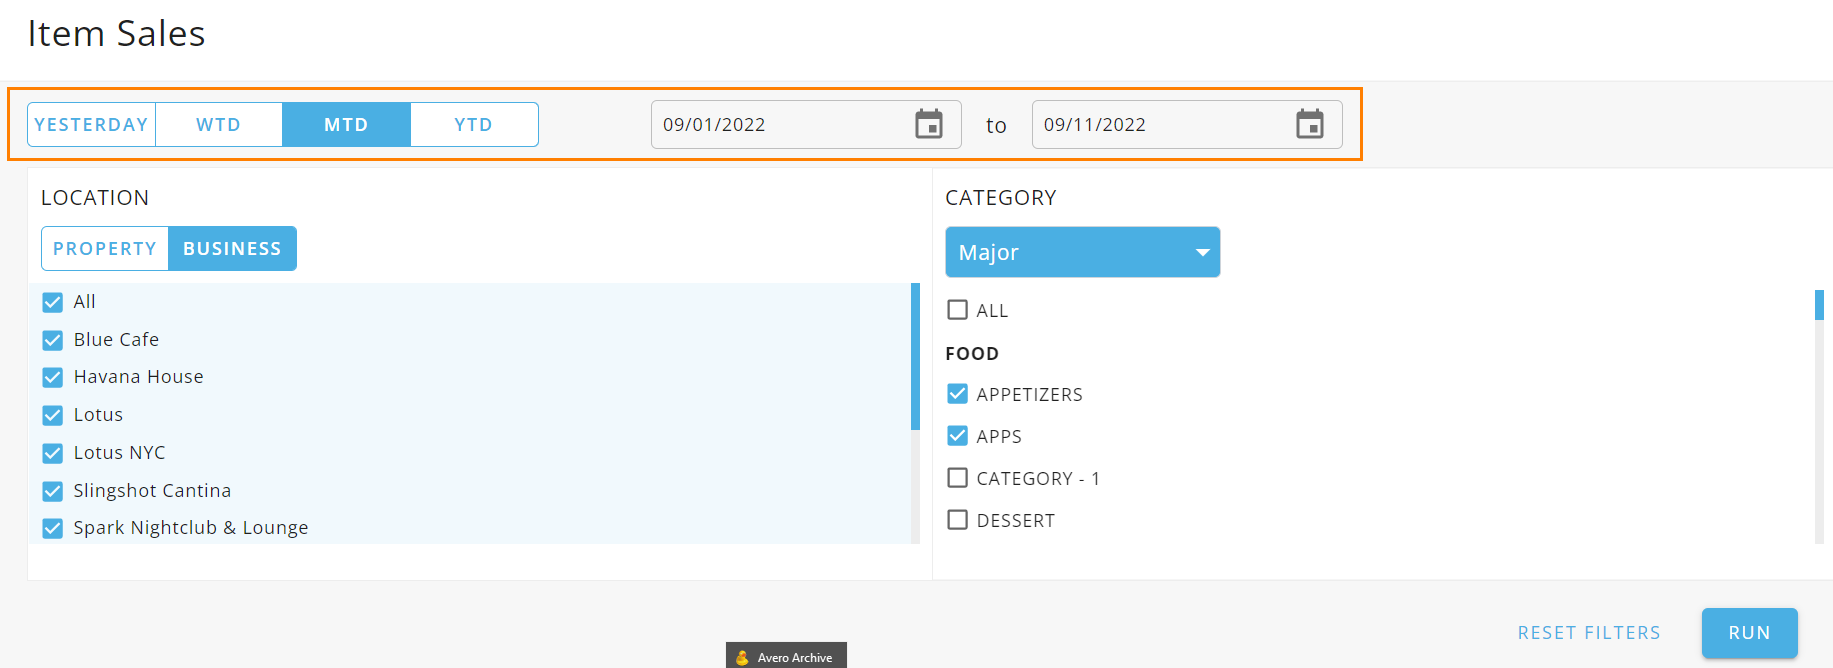The image size is (1833, 668).
Task: Expand the Major category dropdown
Action: [1082, 252]
